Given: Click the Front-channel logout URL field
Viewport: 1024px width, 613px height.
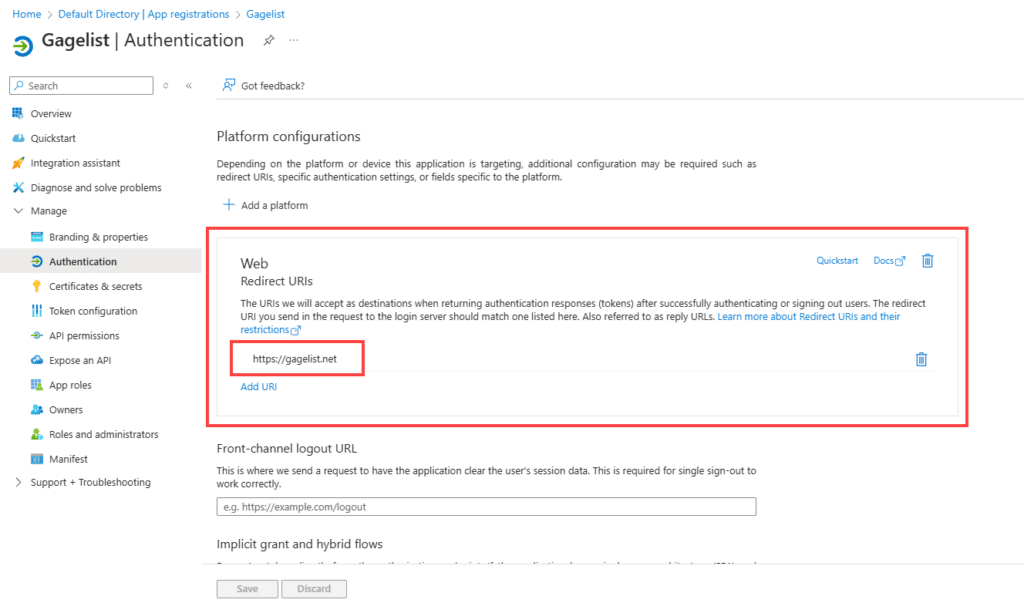Looking at the screenshot, I should [x=486, y=507].
